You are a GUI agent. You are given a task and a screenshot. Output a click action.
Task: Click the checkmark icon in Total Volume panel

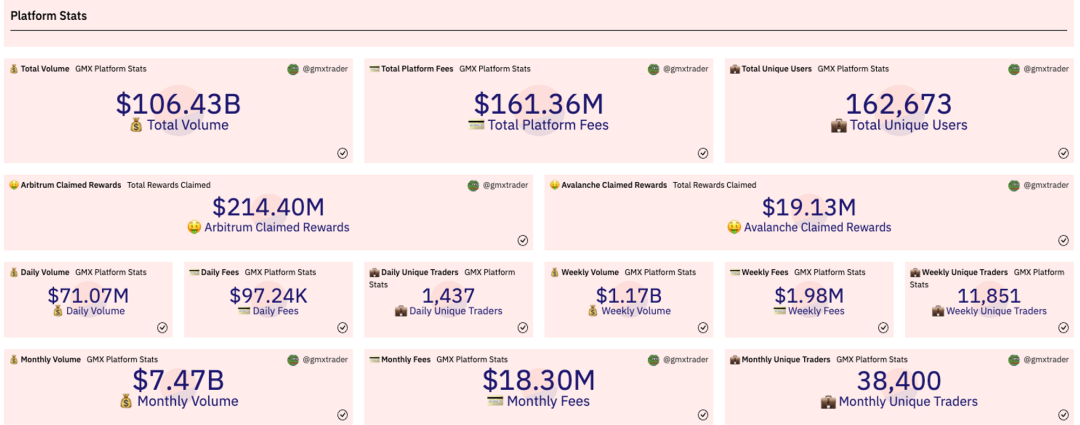coord(342,153)
